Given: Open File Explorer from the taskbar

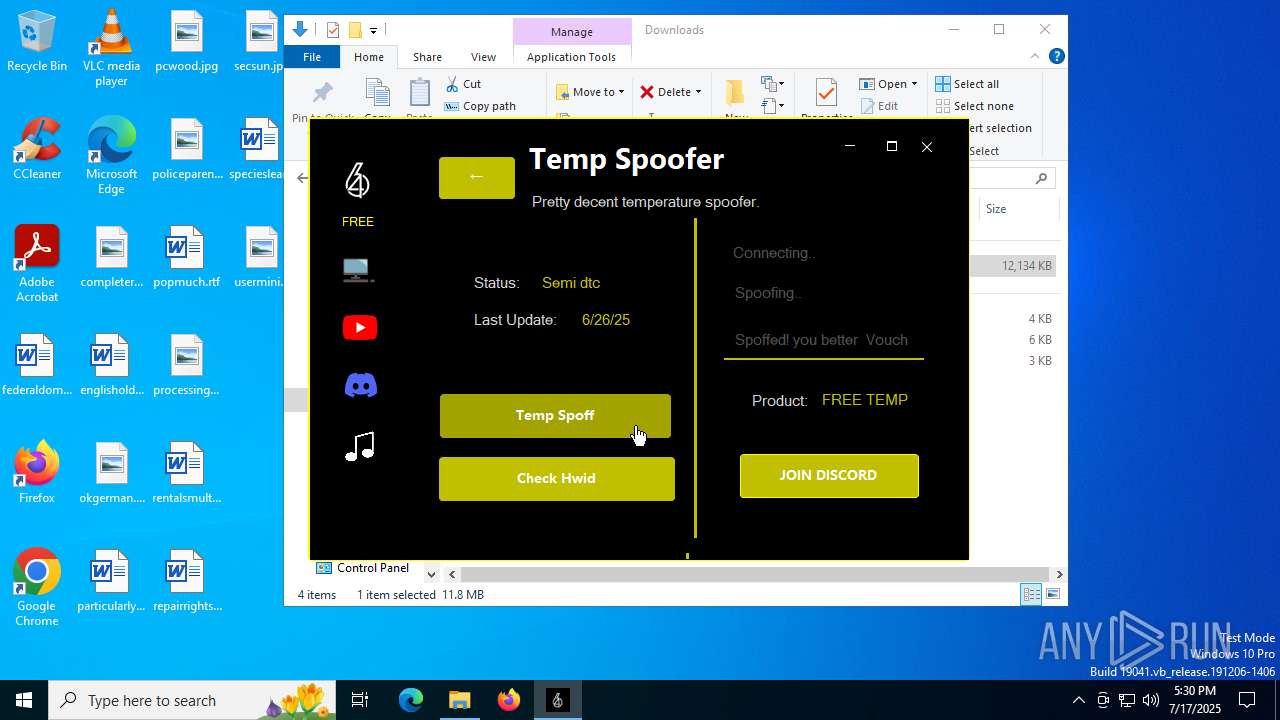Looking at the screenshot, I should point(459,700).
